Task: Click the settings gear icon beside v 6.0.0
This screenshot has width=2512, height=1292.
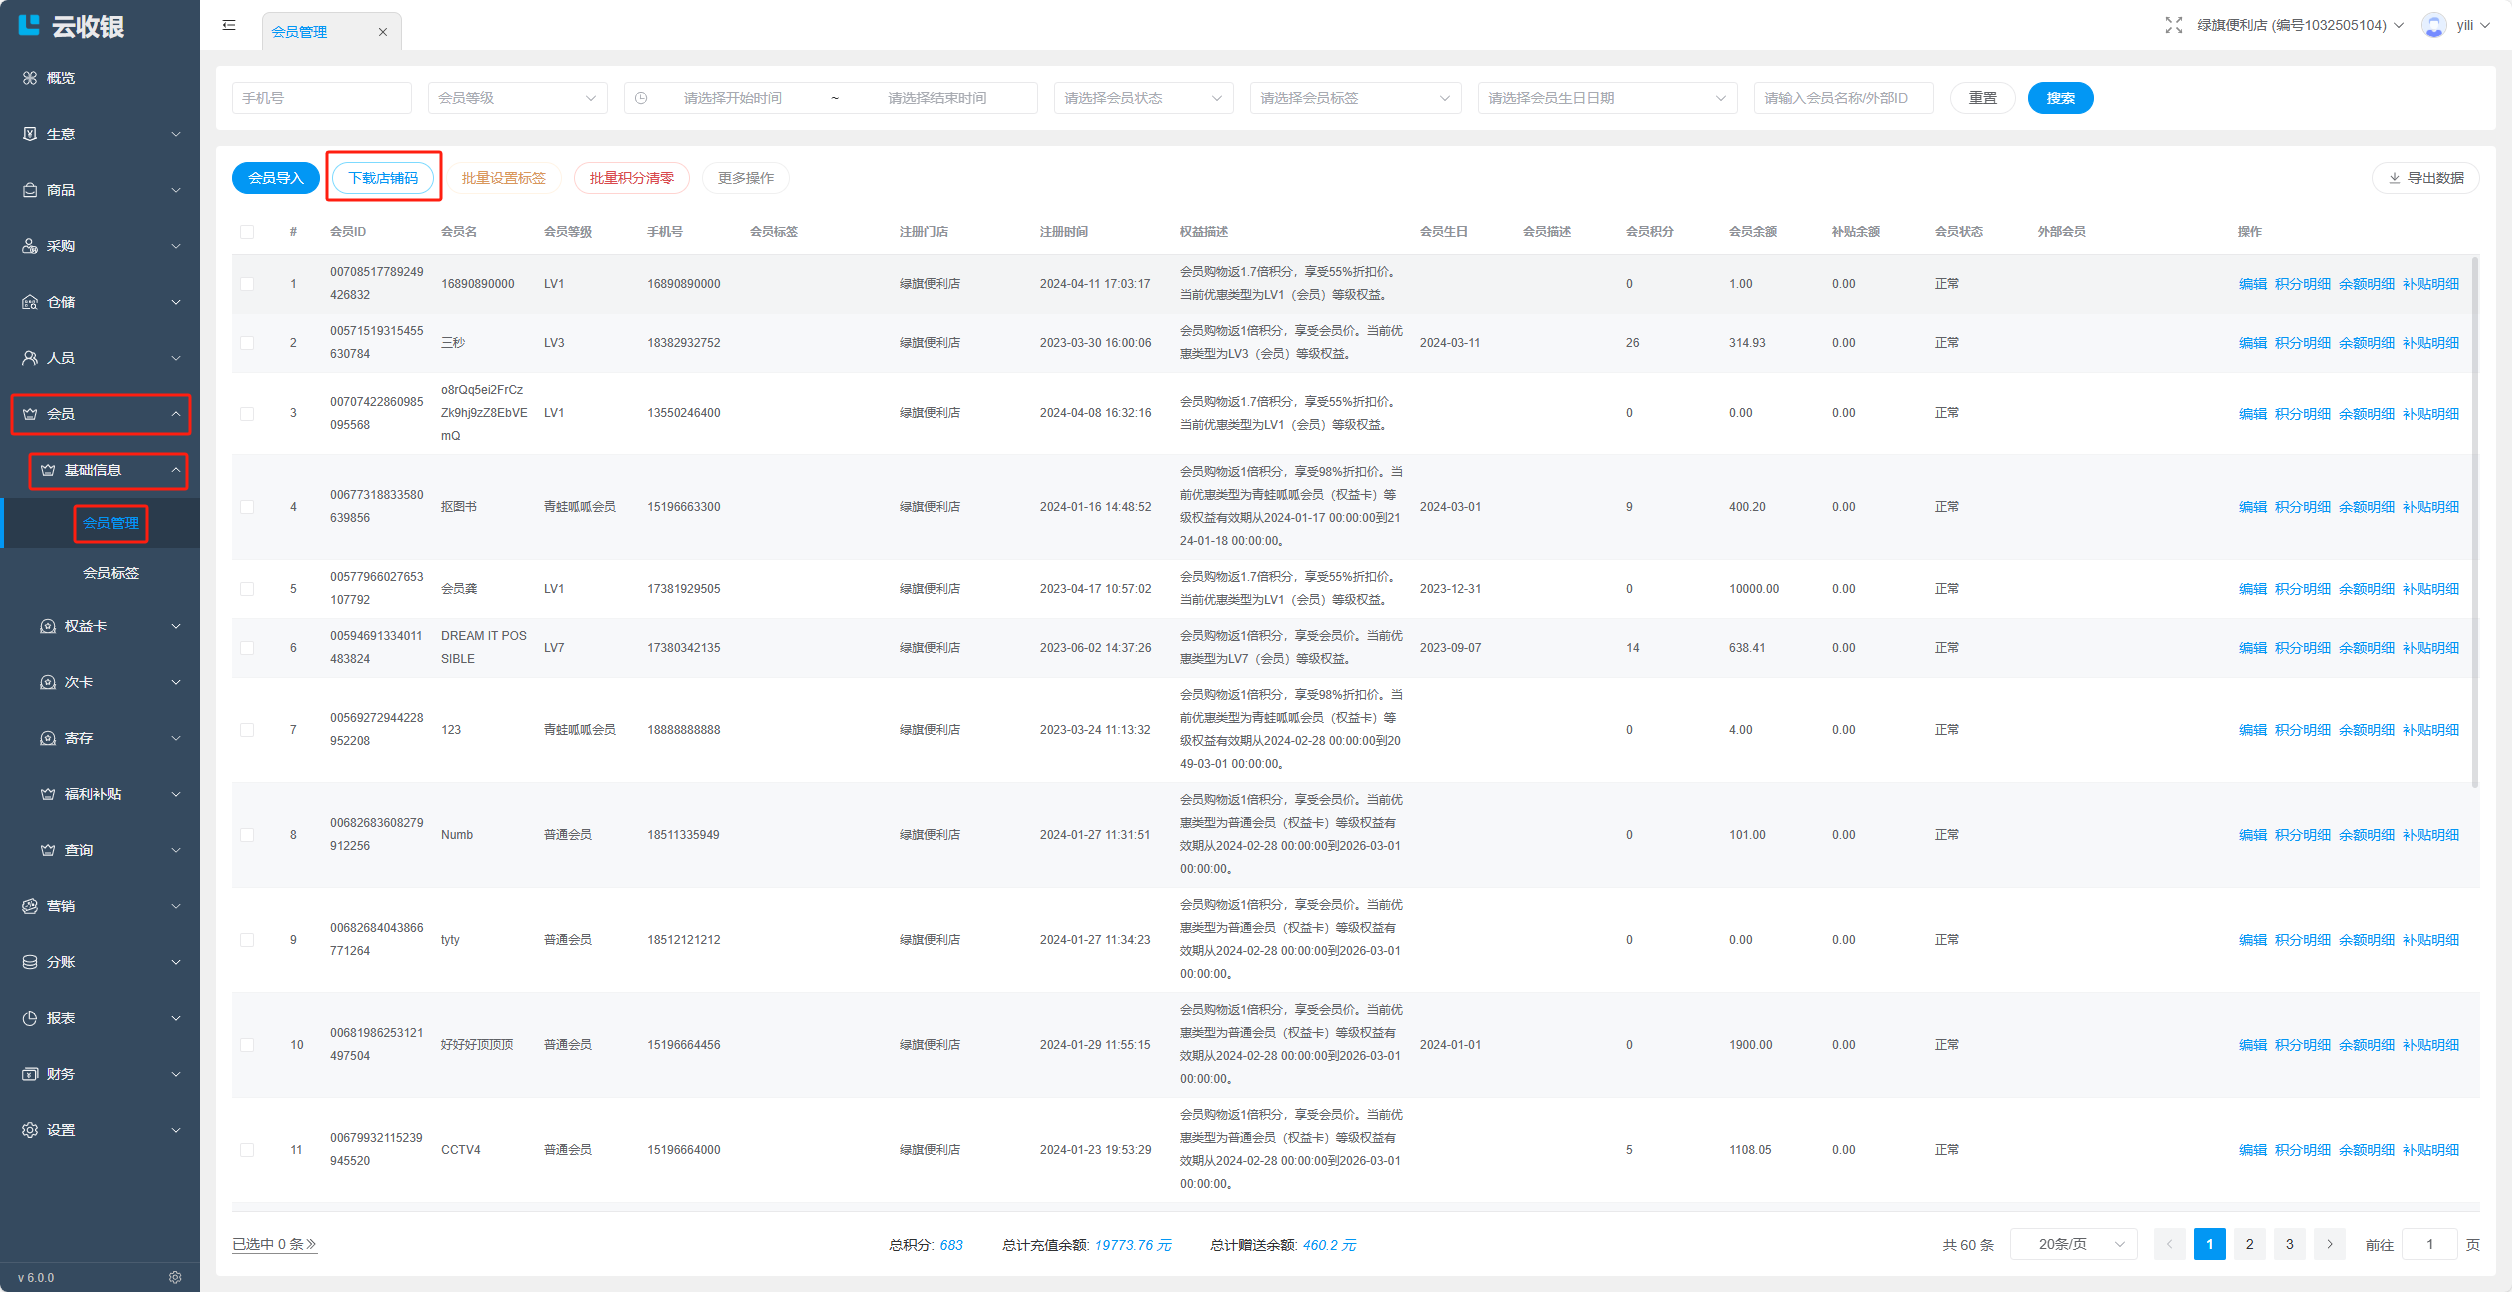Action: click(x=175, y=1277)
